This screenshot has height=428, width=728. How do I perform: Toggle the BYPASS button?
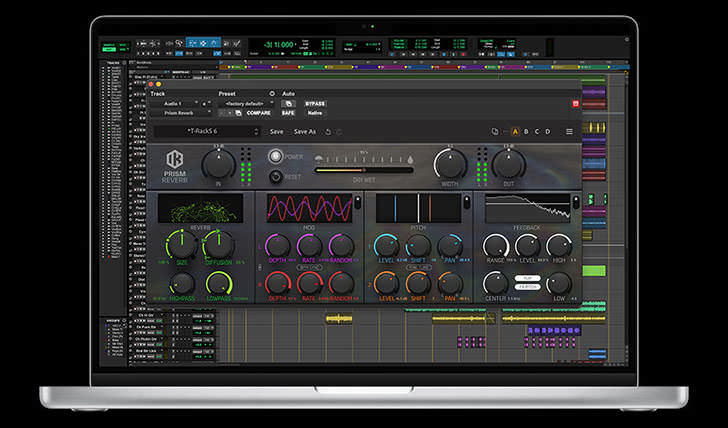point(315,104)
